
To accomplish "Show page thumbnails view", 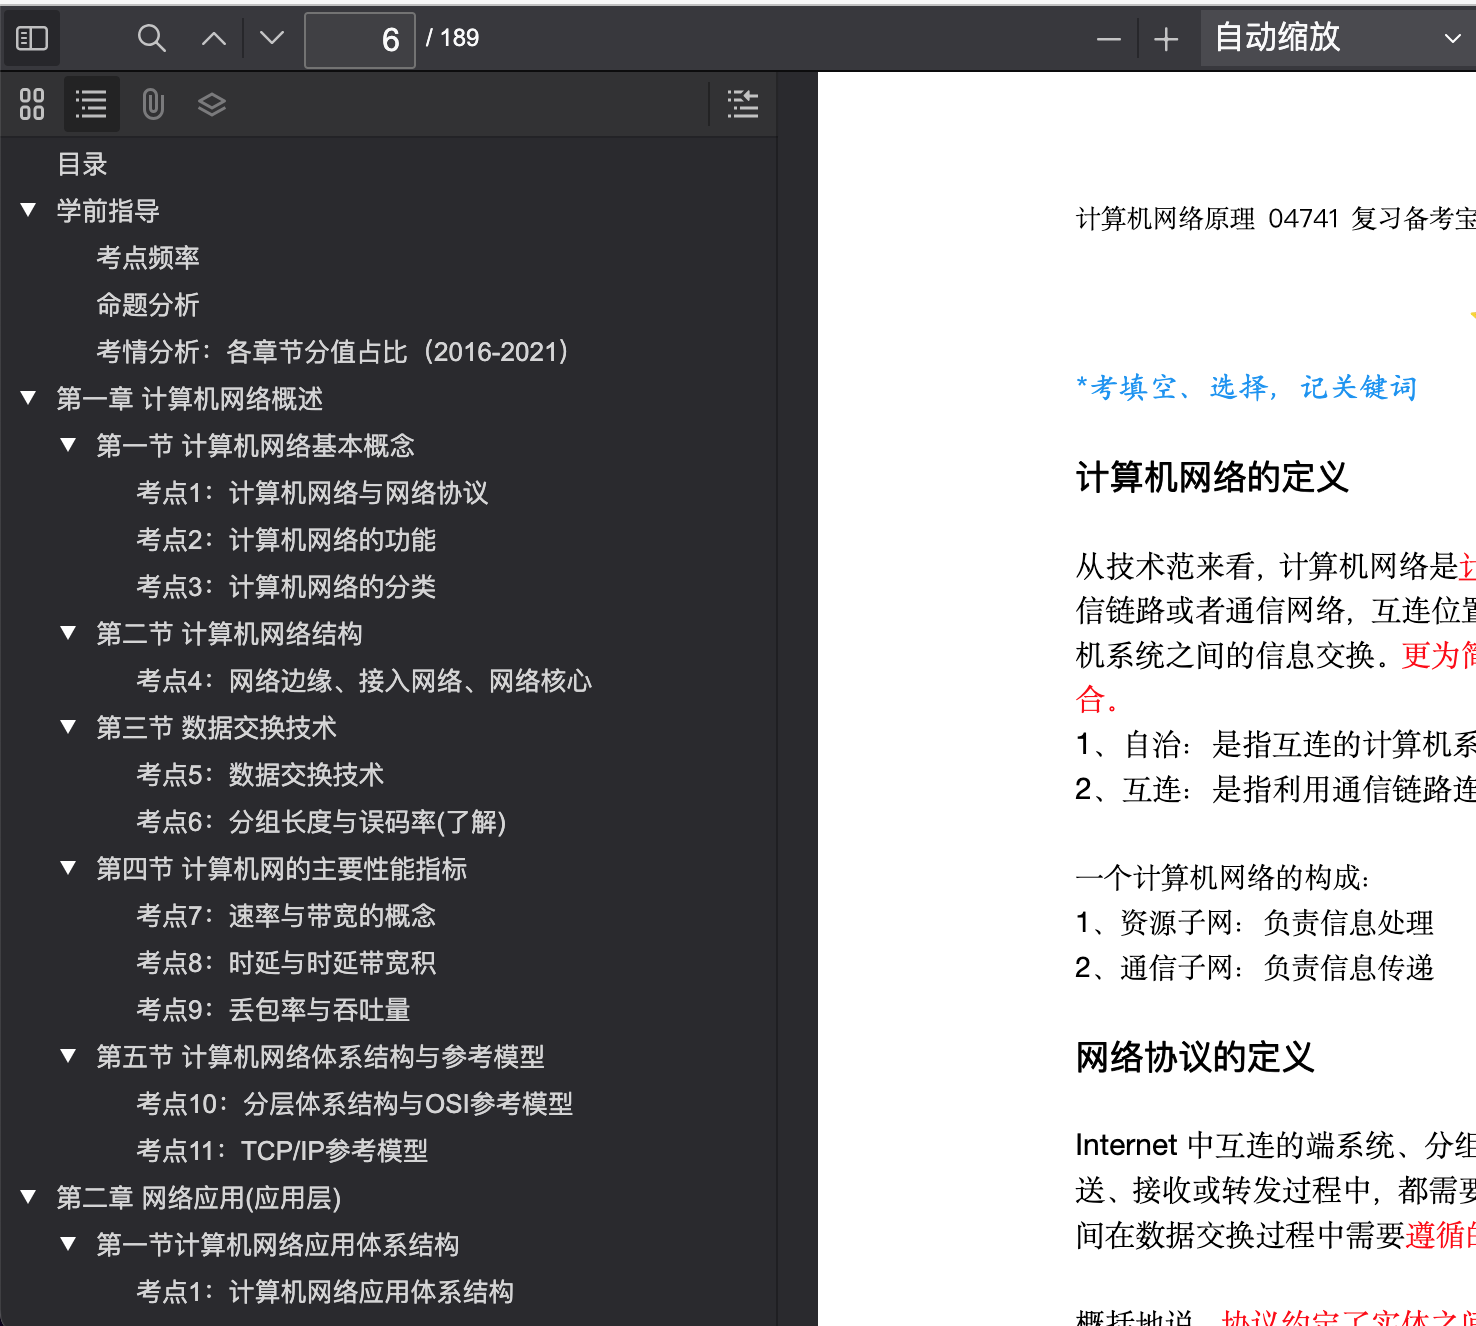I will coord(32,104).
